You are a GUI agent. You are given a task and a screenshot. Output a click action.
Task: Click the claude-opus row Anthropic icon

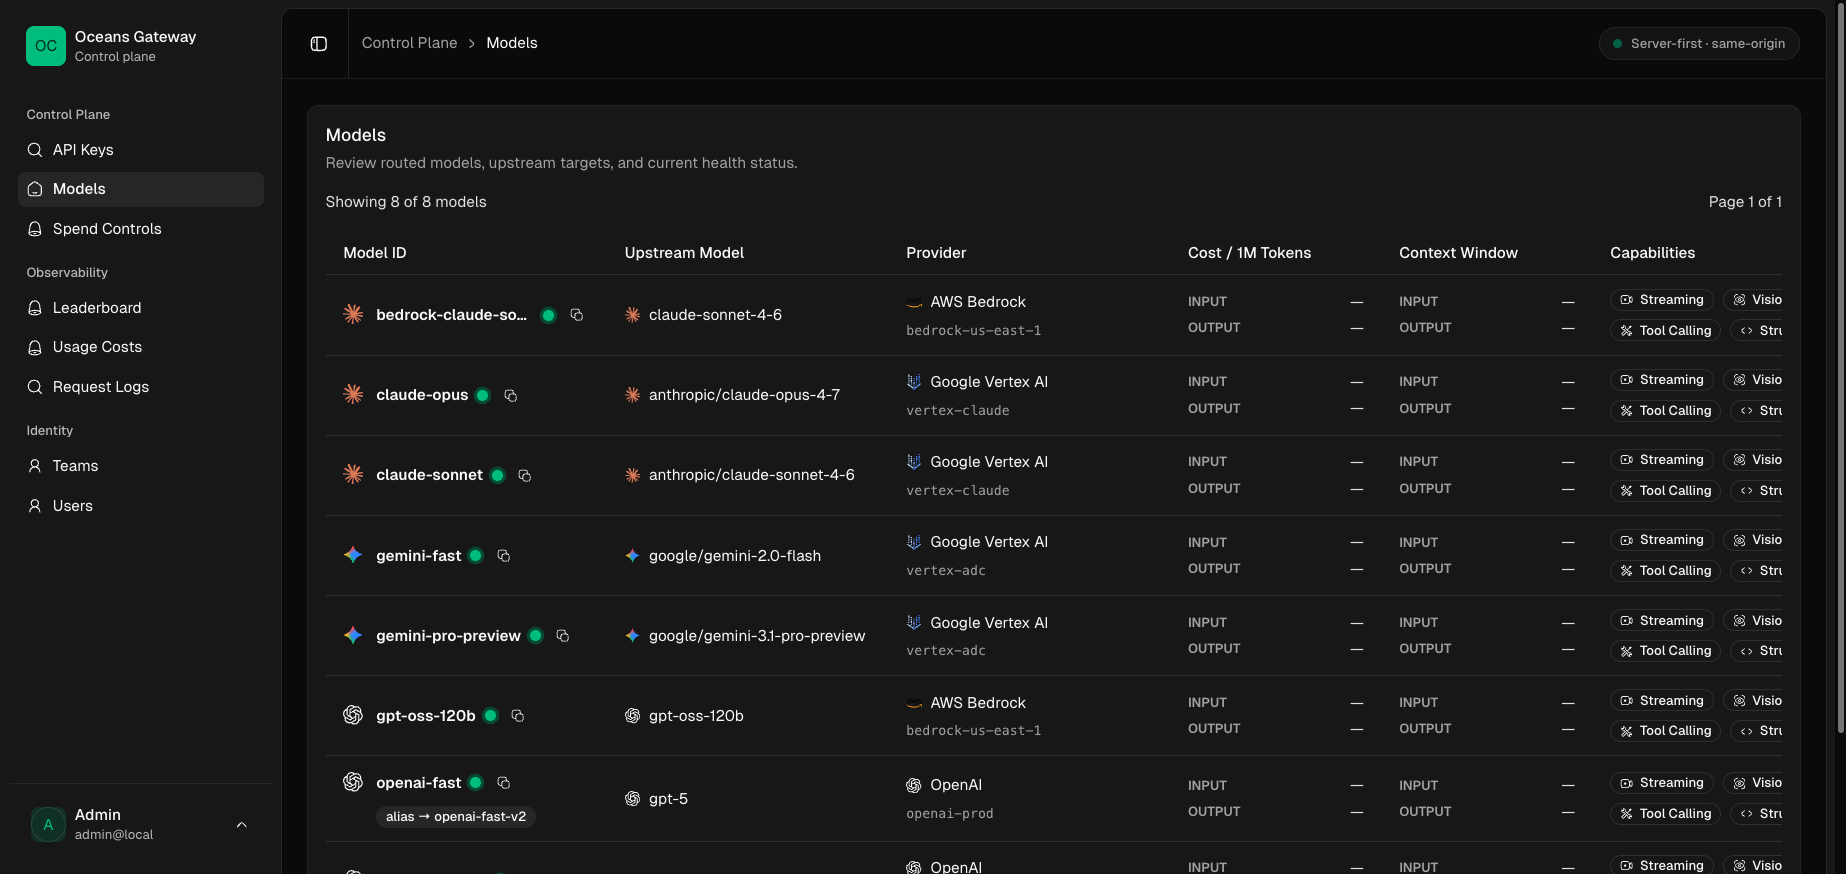353,395
